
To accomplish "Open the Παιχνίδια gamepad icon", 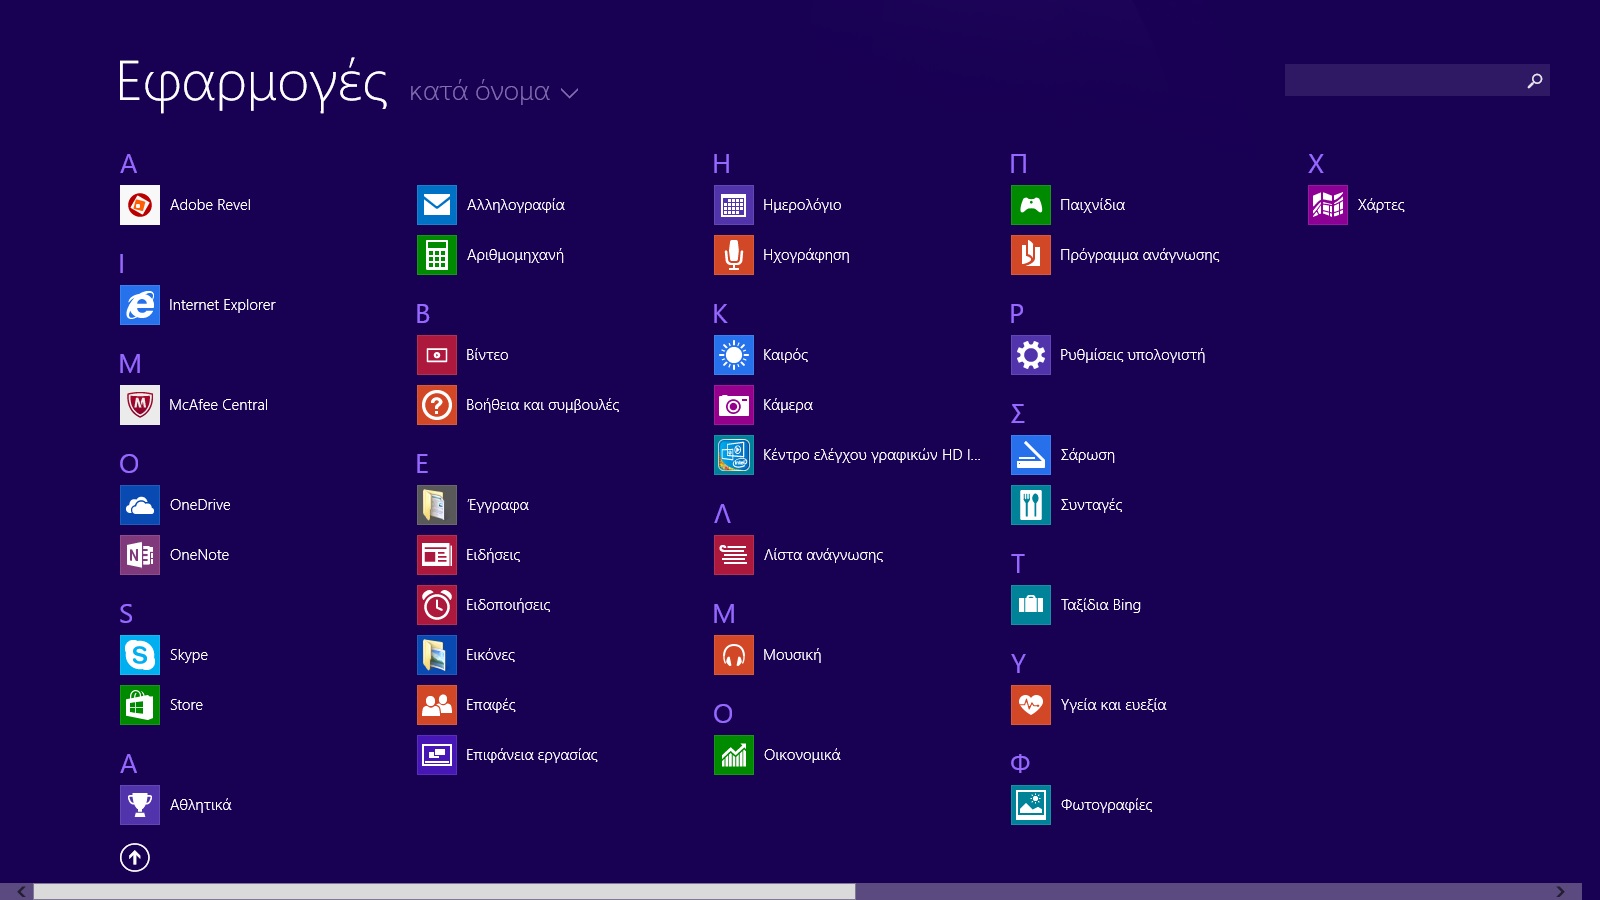I will coord(1031,205).
